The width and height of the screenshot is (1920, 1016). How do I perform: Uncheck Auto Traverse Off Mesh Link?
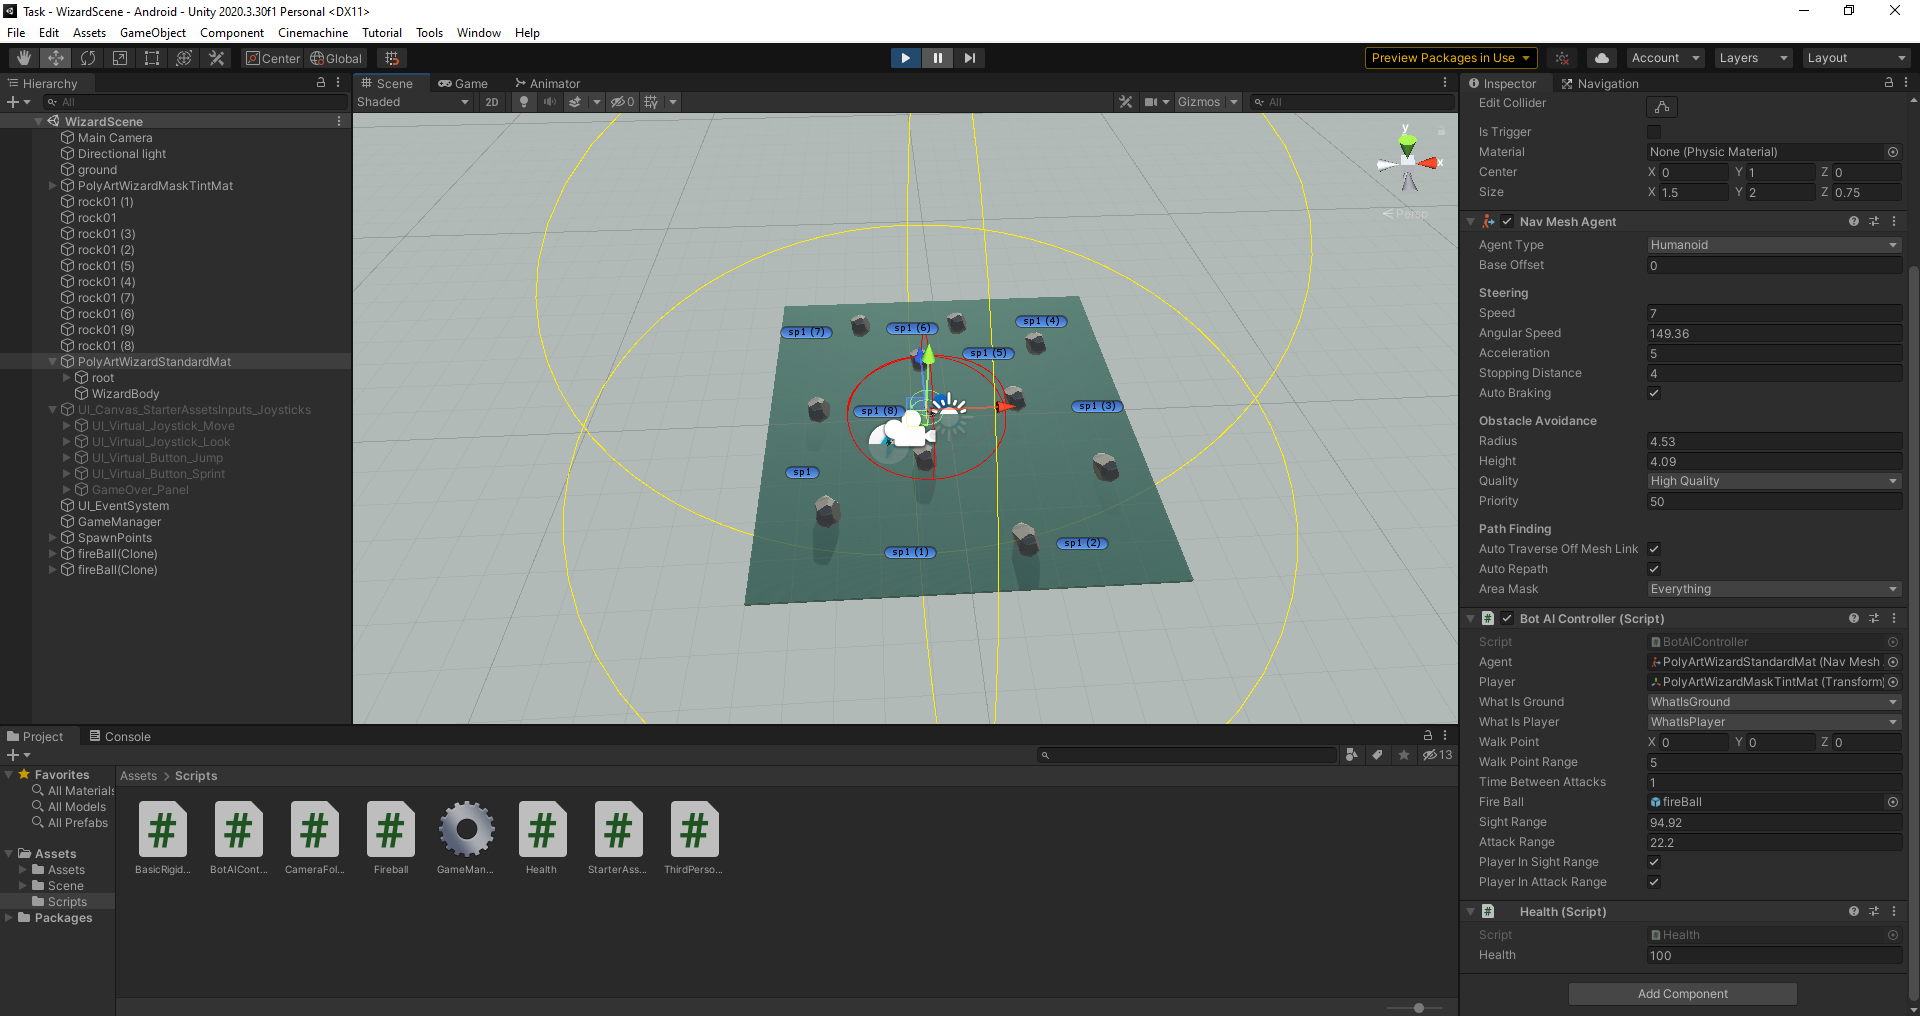point(1654,549)
